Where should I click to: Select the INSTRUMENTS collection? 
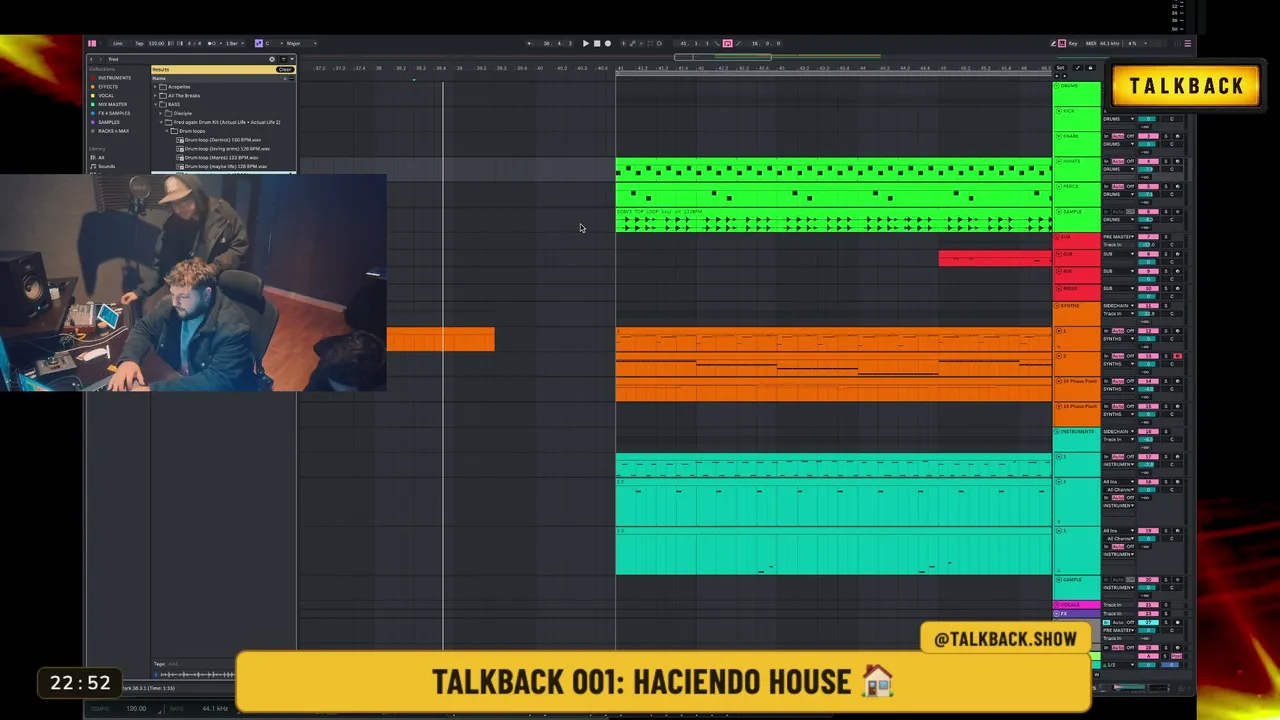tap(114, 78)
